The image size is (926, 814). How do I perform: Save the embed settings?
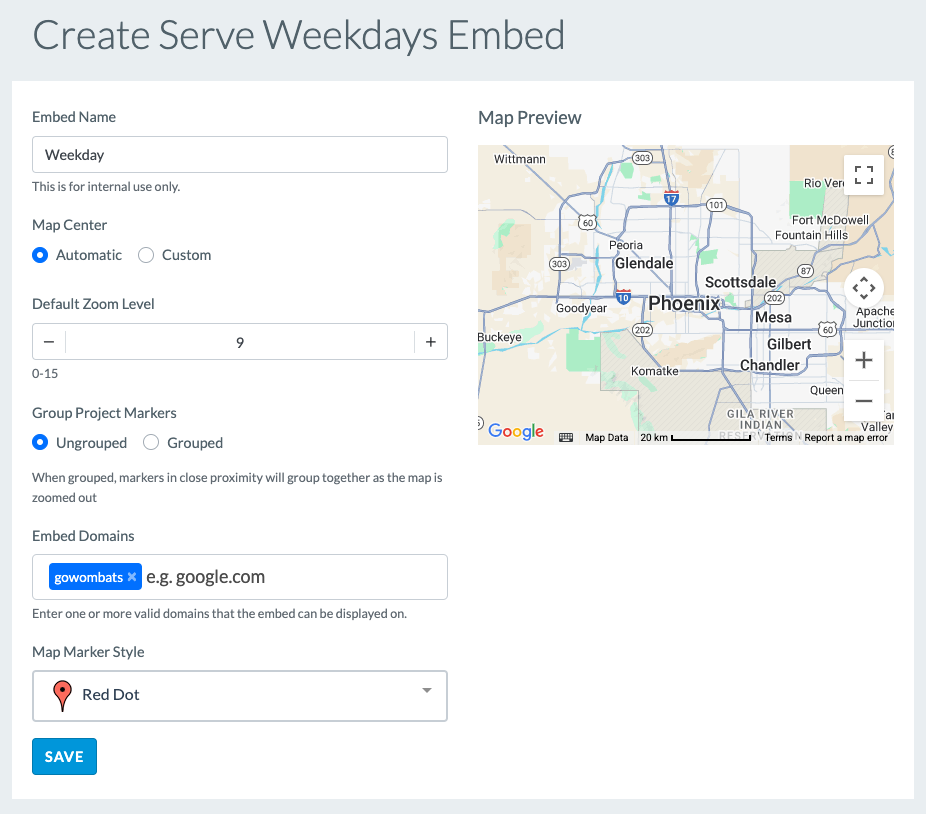pos(64,756)
